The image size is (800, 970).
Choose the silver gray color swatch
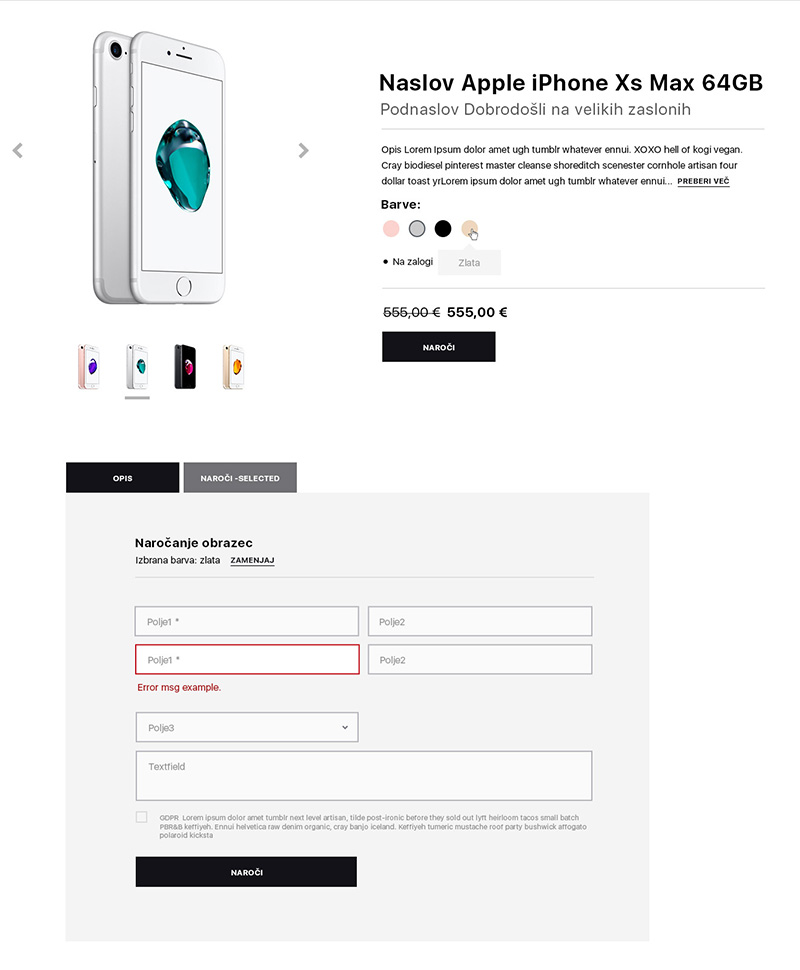tap(417, 229)
